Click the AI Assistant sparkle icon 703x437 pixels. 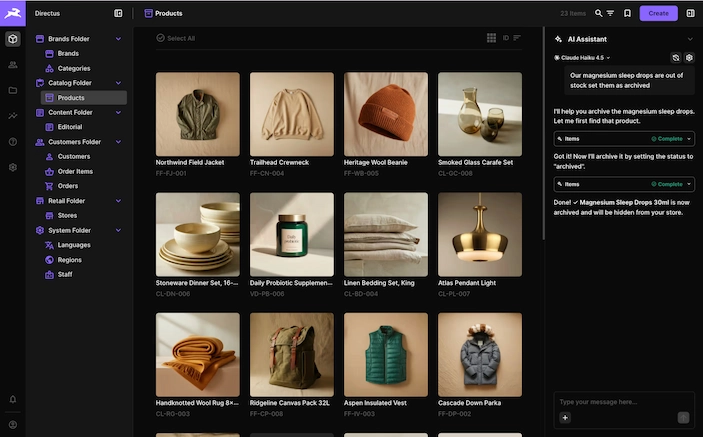pyautogui.click(x=558, y=39)
